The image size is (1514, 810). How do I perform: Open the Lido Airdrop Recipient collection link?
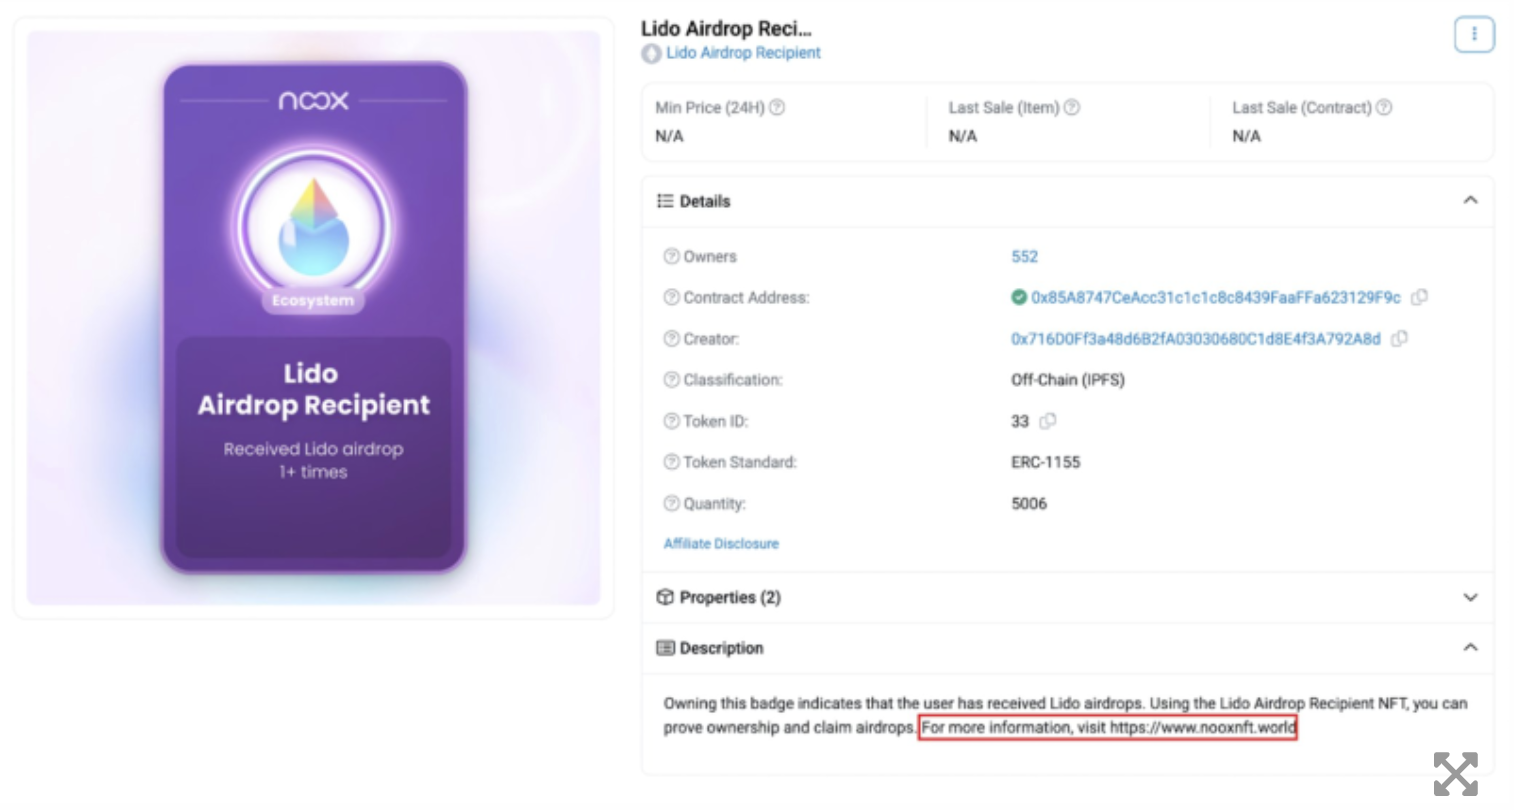pyautogui.click(x=742, y=53)
